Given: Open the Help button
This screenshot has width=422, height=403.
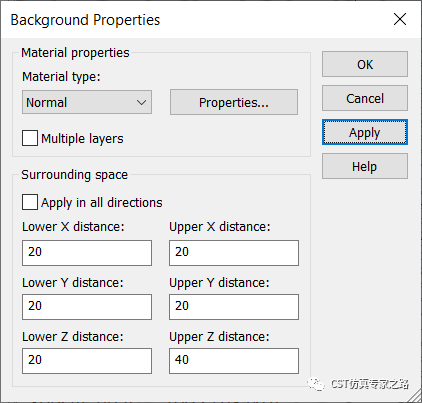Looking at the screenshot, I should [x=365, y=166].
